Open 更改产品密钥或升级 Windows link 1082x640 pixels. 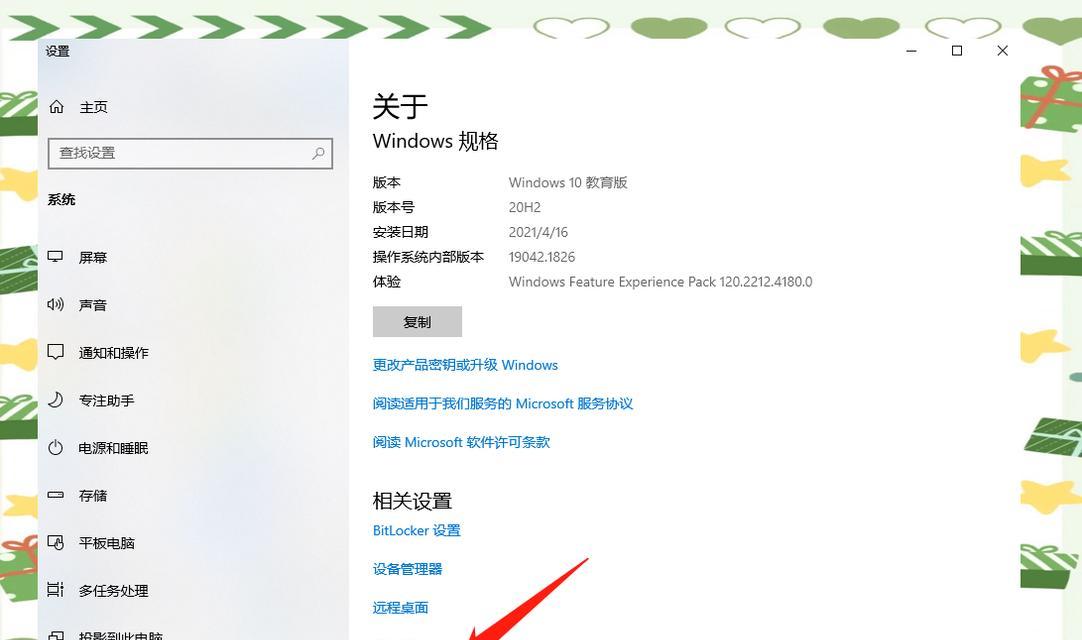click(x=465, y=365)
